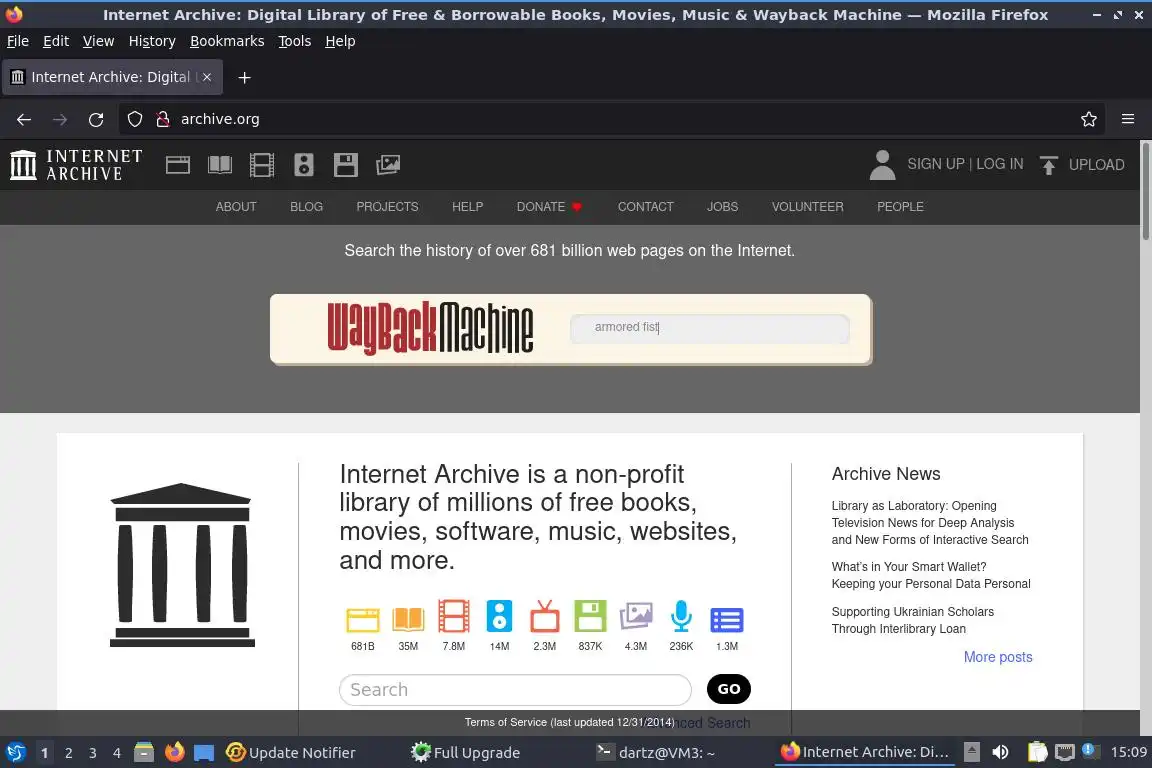This screenshot has width=1152, height=768.
Task: Open the 1.3M collections list icon
Action: 727,620
